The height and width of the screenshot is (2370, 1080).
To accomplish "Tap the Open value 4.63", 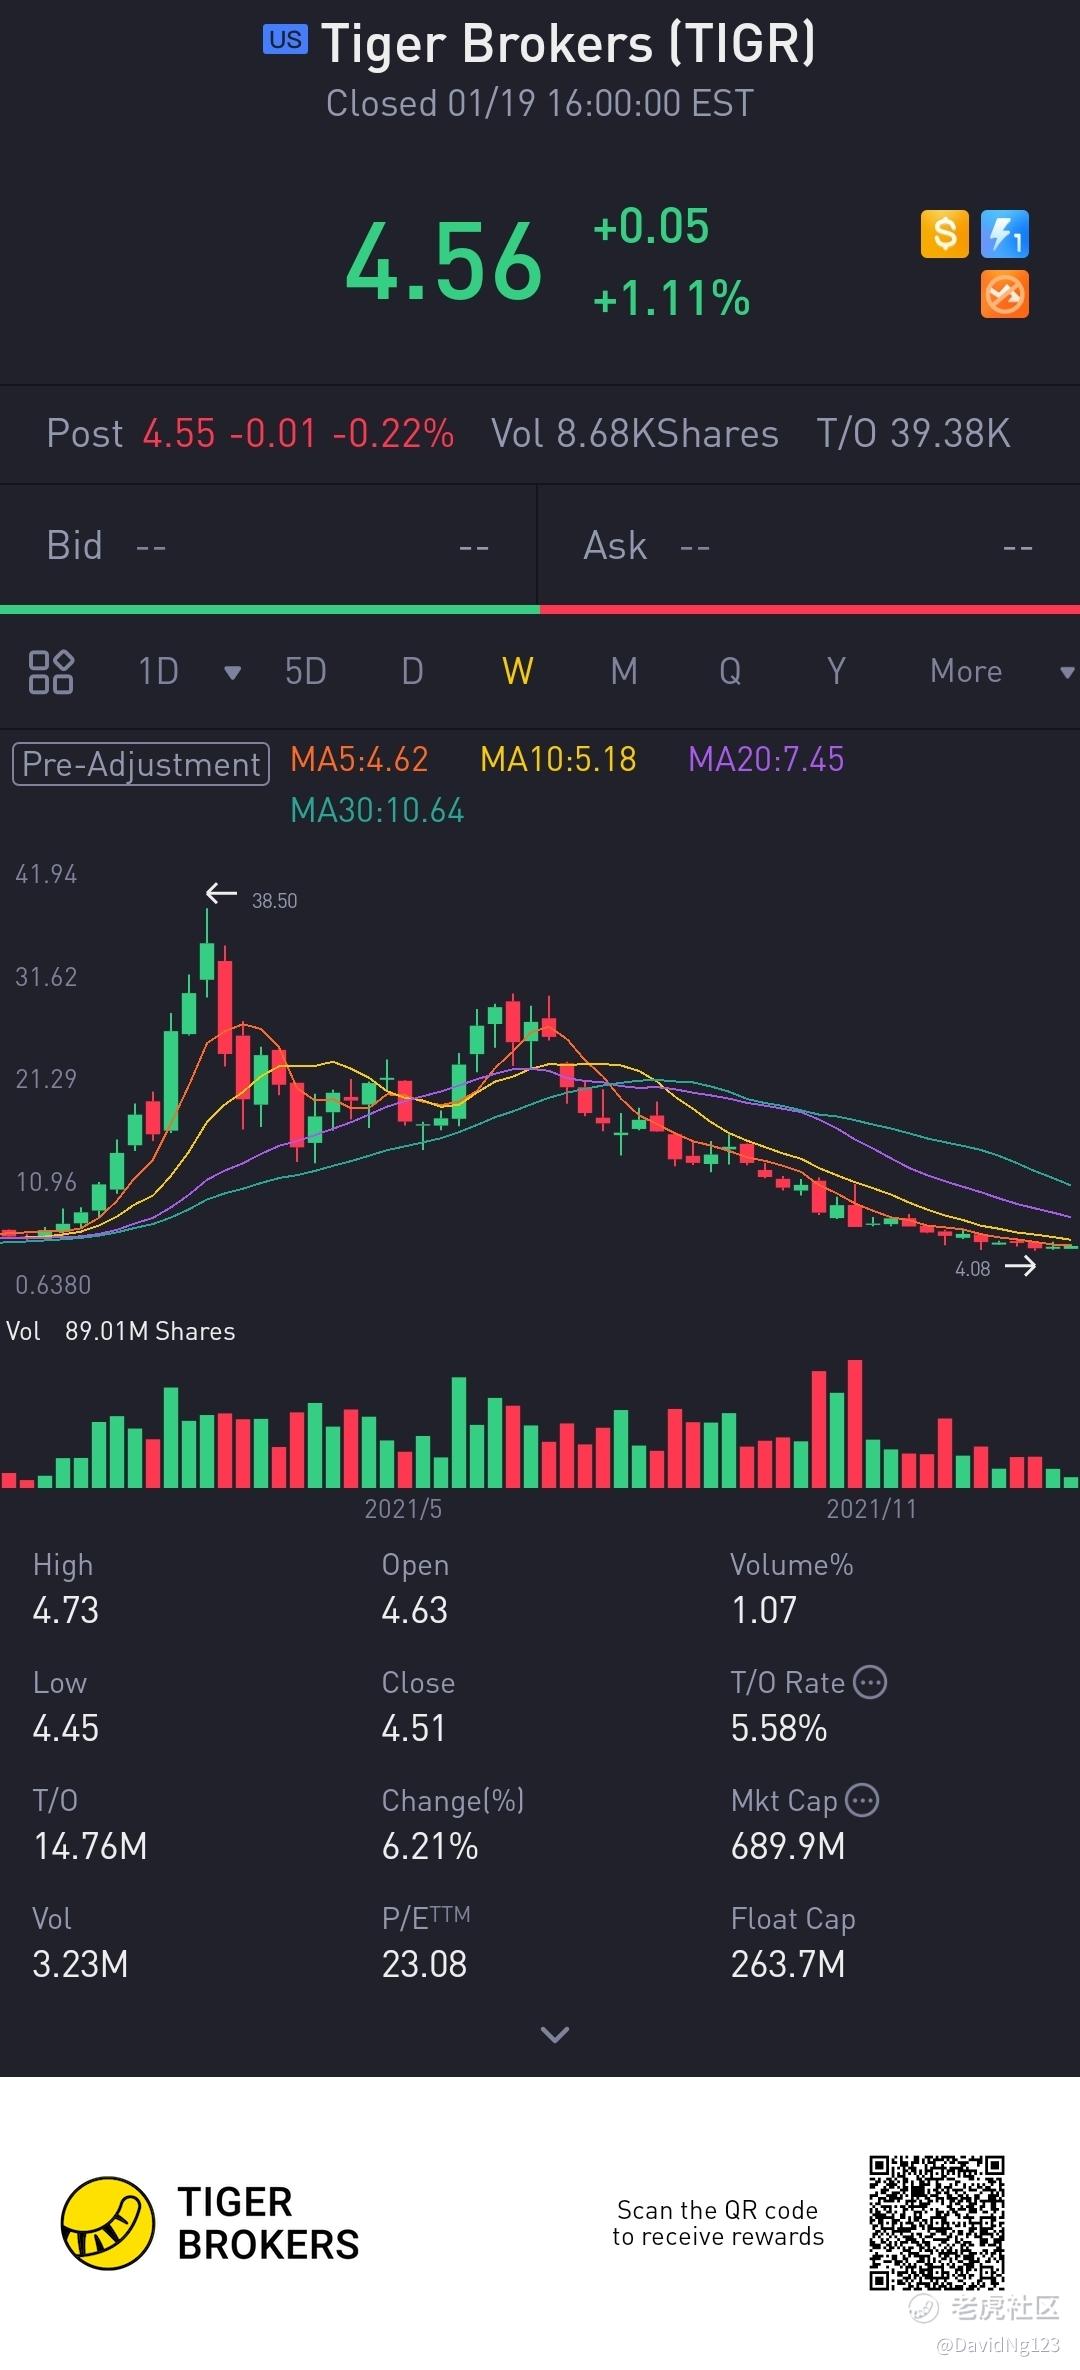I will click(415, 1610).
